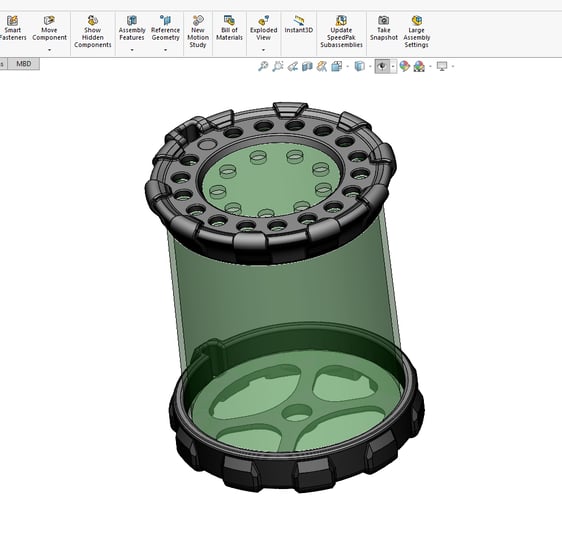562x536 pixels.
Task: Select the Move Component tool
Action: click(x=49, y=29)
